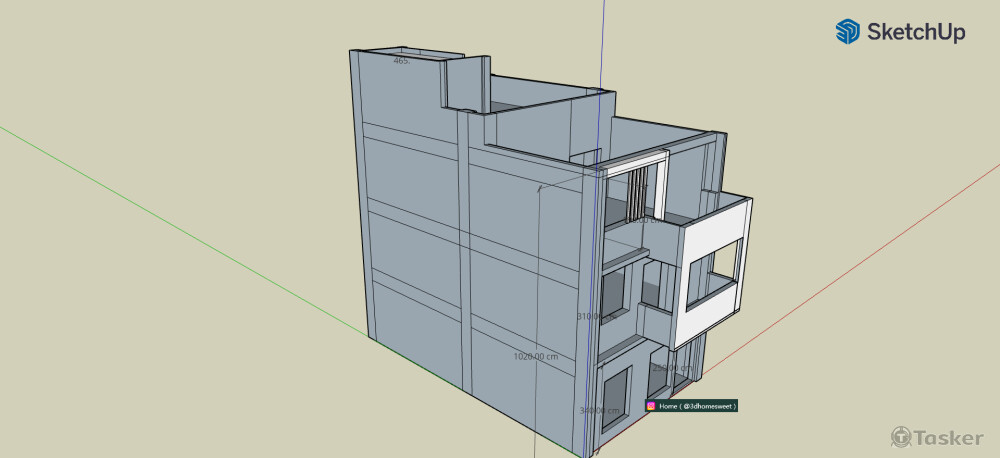Click the SketchUp logo icon

coord(848,32)
